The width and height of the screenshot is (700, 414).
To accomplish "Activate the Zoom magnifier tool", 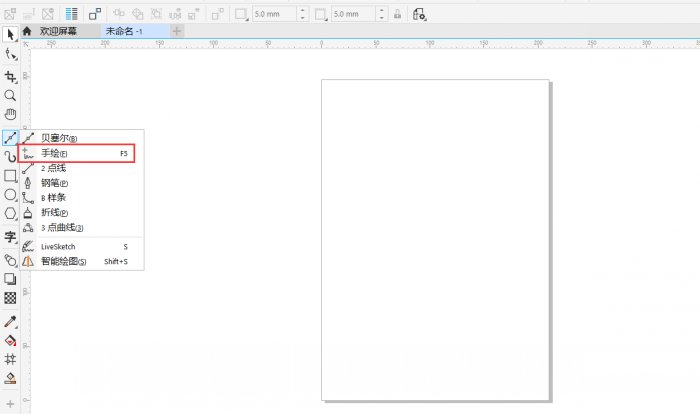I will [10, 96].
